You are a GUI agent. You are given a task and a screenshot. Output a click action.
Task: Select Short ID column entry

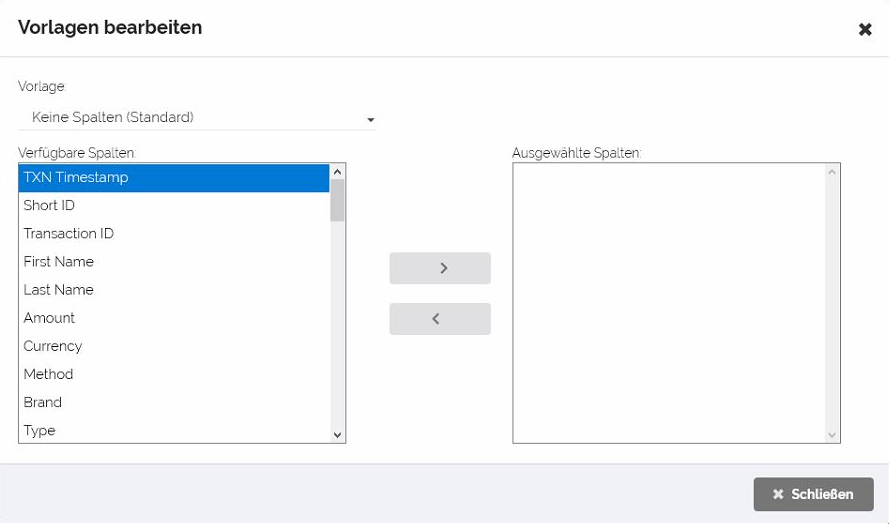coord(174,206)
